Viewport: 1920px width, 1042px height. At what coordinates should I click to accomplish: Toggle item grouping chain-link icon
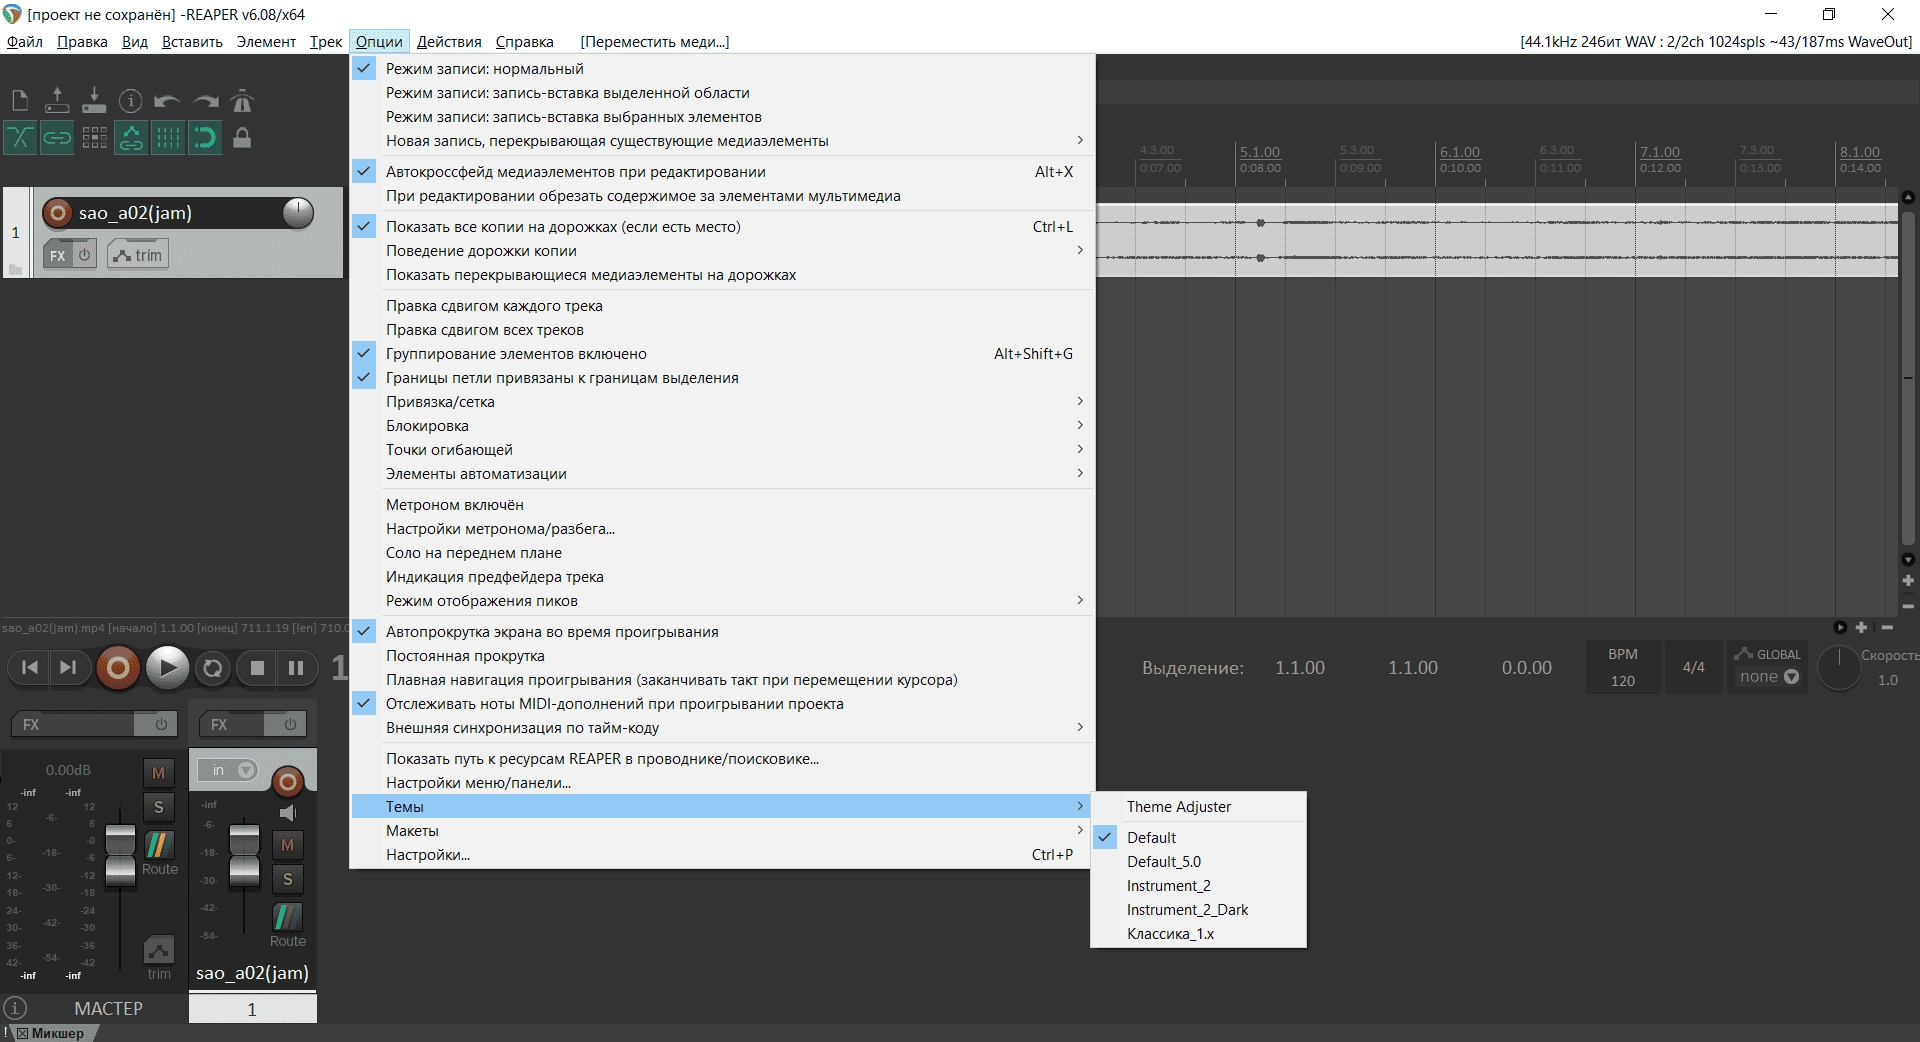click(x=57, y=138)
